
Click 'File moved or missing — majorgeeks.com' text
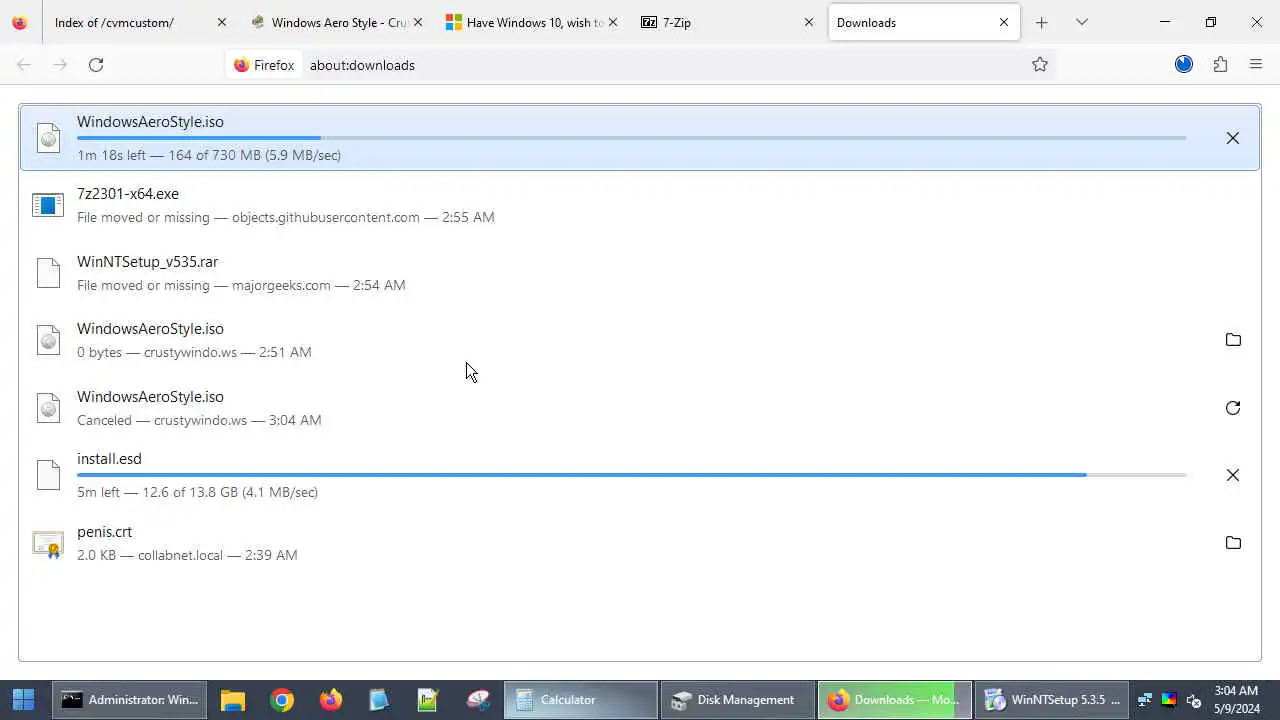coord(204,285)
